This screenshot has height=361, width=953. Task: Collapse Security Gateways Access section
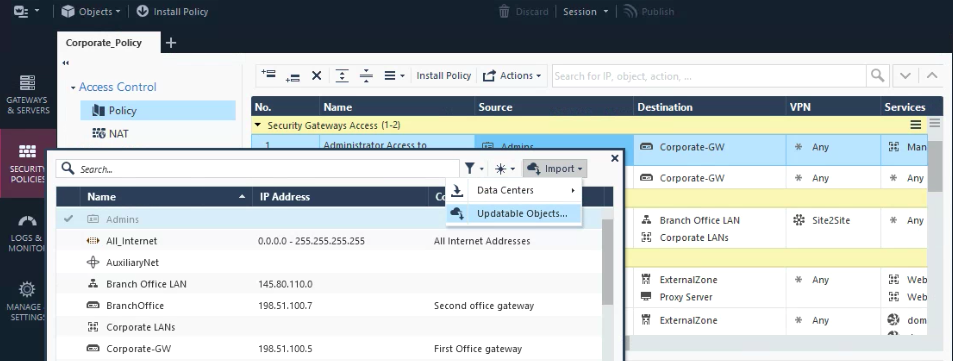tap(258, 125)
